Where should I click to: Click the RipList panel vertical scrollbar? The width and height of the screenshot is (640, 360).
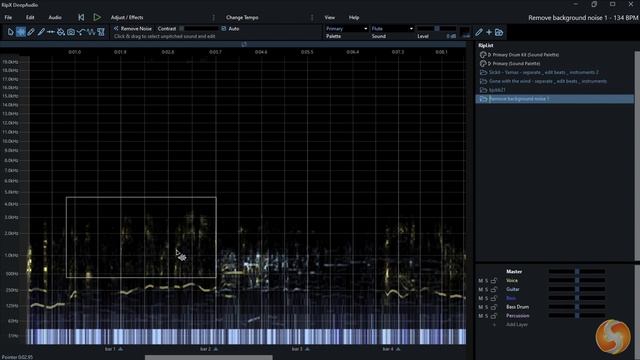[x=637, y=155]
